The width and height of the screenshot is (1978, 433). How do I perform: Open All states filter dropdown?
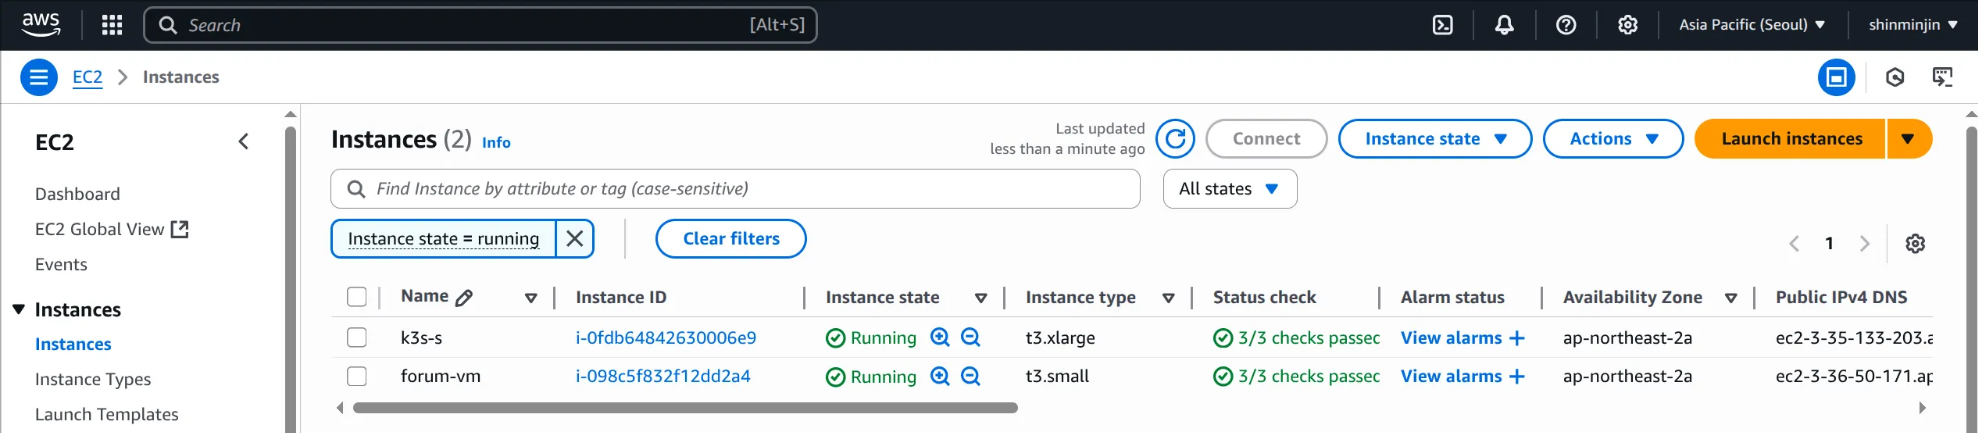click(x=1230, y=189)
